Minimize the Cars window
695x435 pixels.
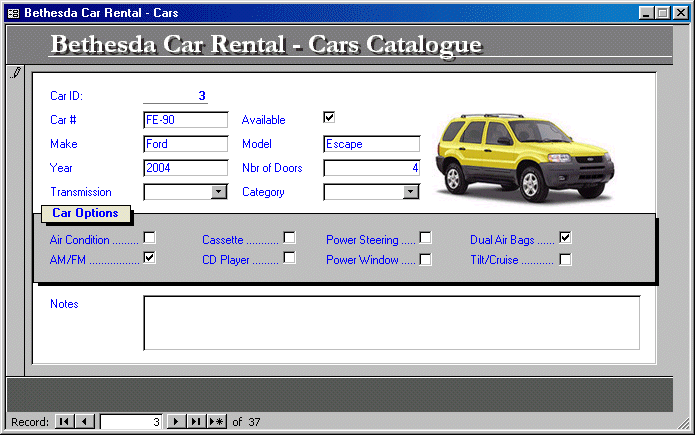click(647, 13)
